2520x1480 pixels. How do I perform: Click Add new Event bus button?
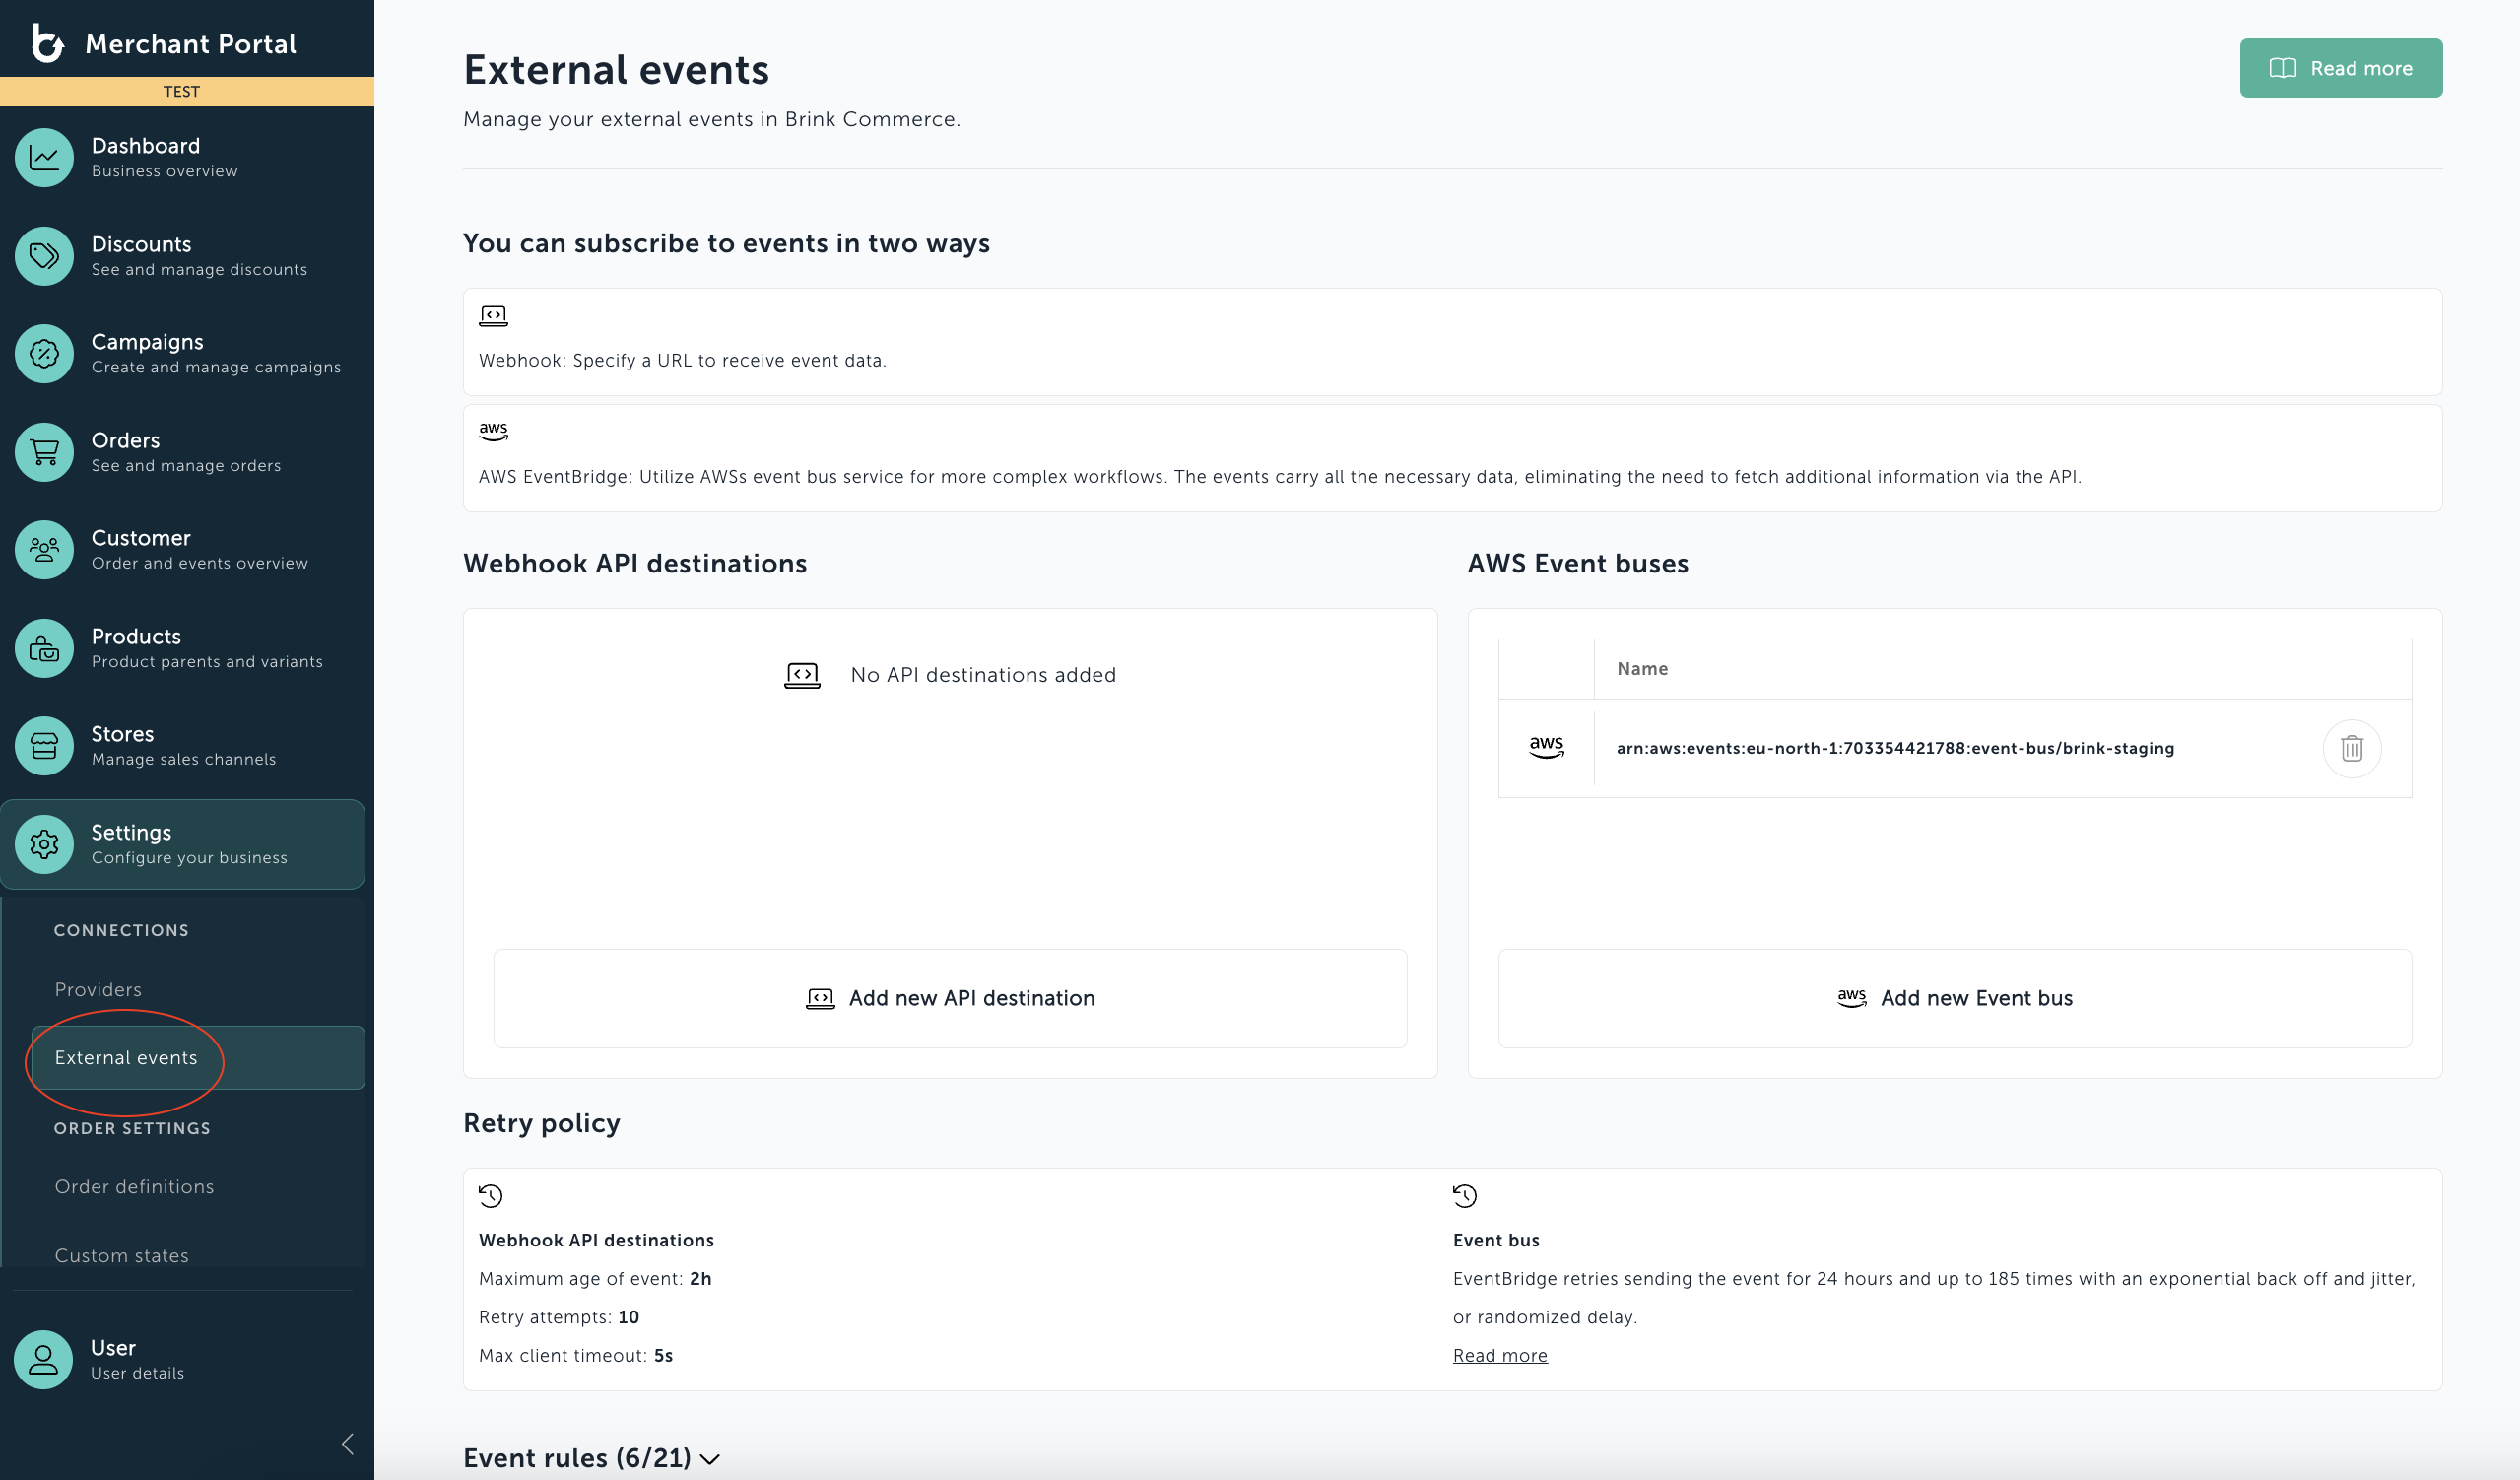[1954, 998]
